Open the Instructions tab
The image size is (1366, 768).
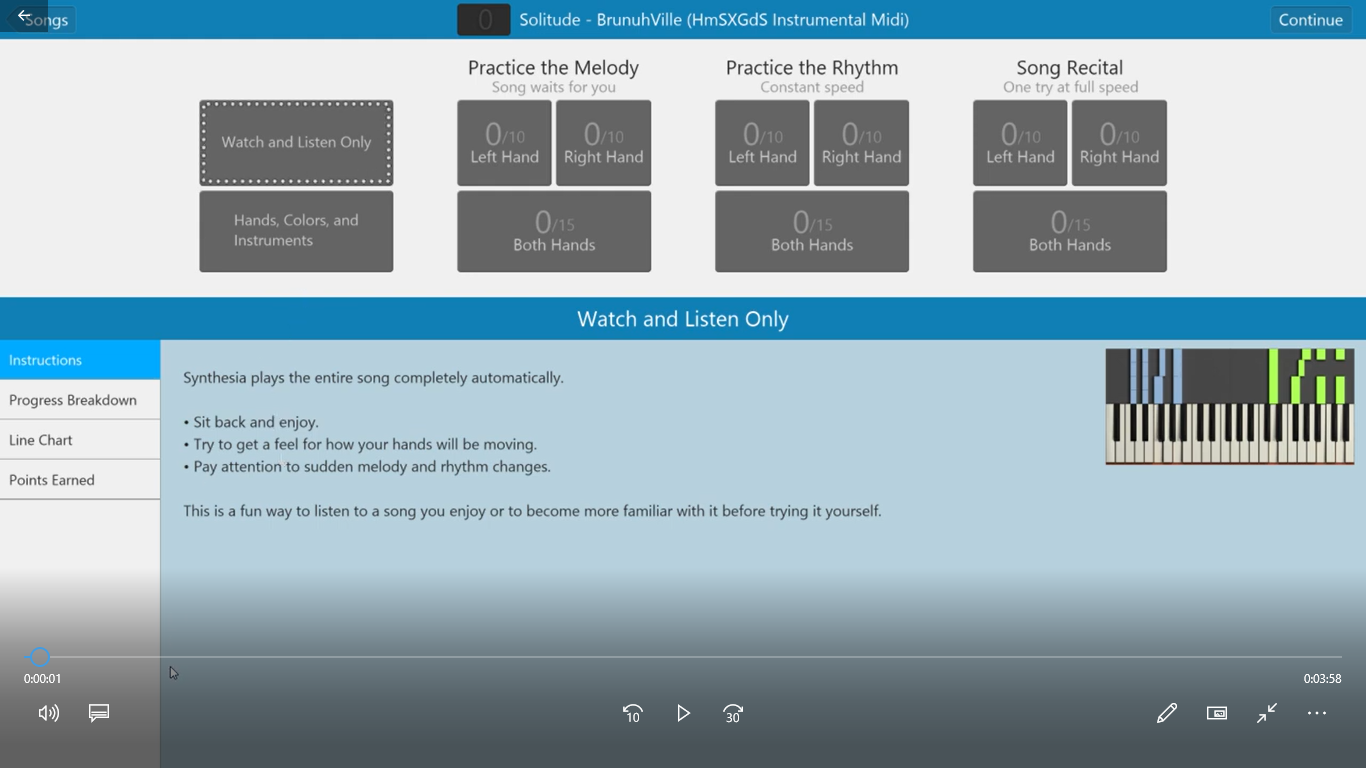pyautogui.click(x=80, y=360)
